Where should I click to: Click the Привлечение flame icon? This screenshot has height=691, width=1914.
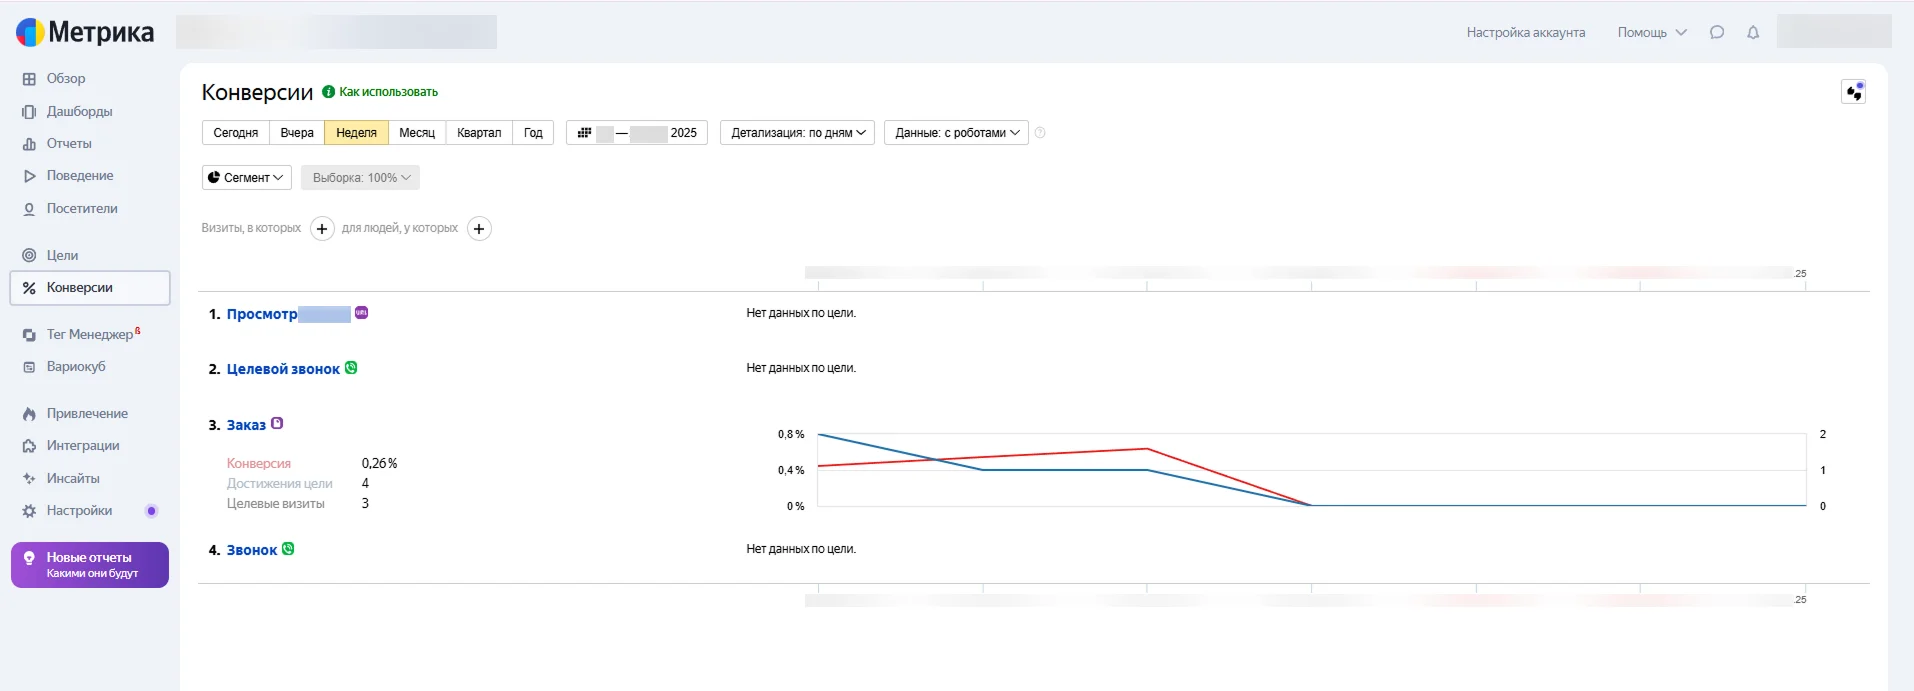click(x=29, y=414)
